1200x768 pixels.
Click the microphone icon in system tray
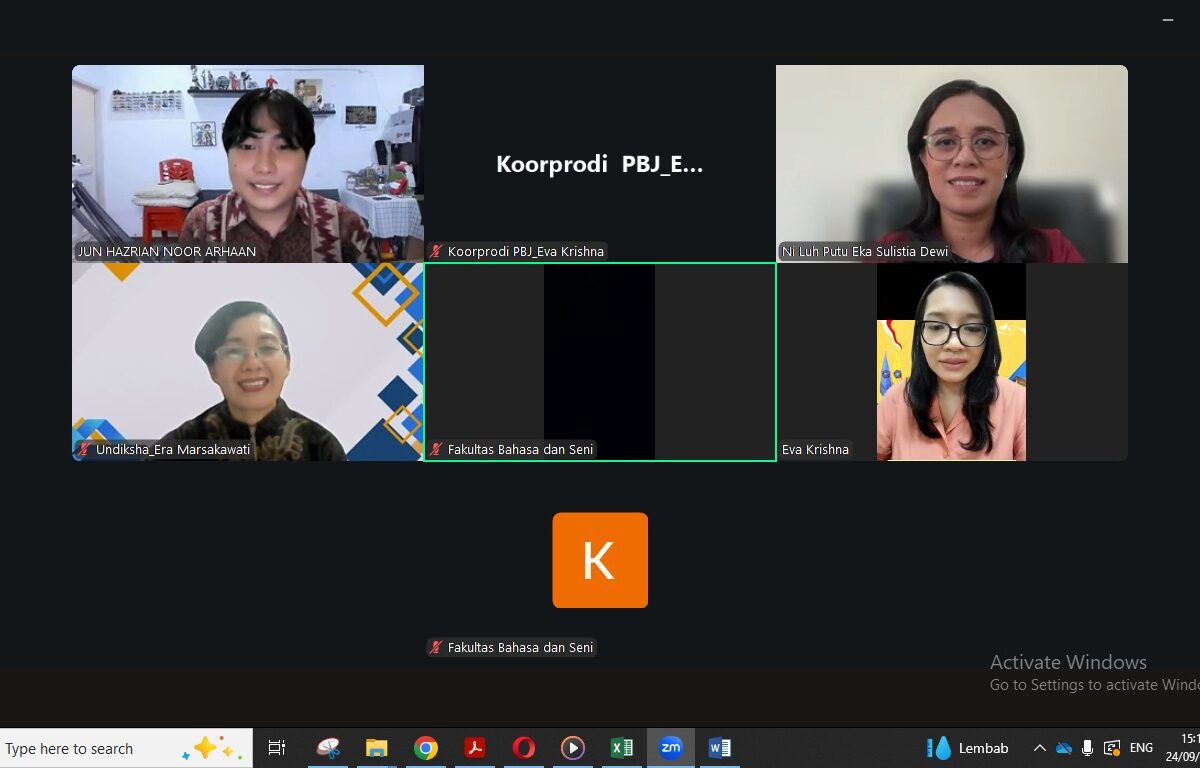pos(1087,748)
